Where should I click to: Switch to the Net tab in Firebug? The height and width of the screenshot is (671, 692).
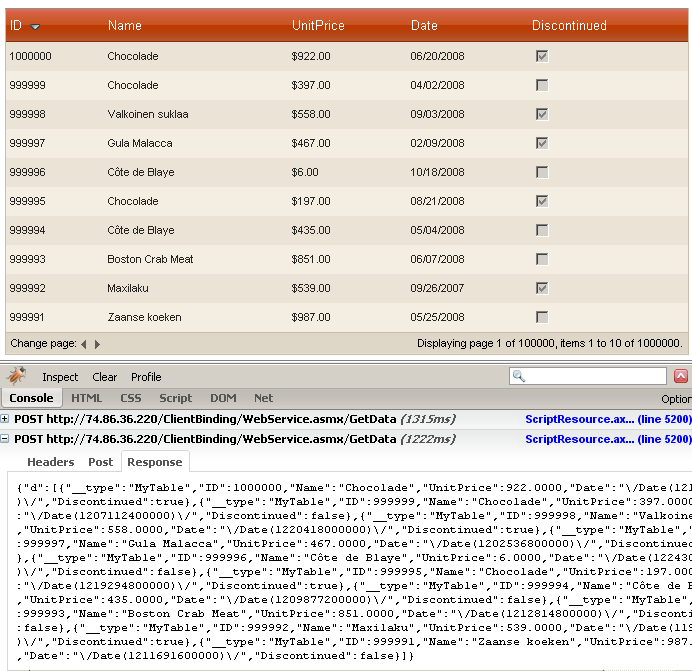pos(263,398)
